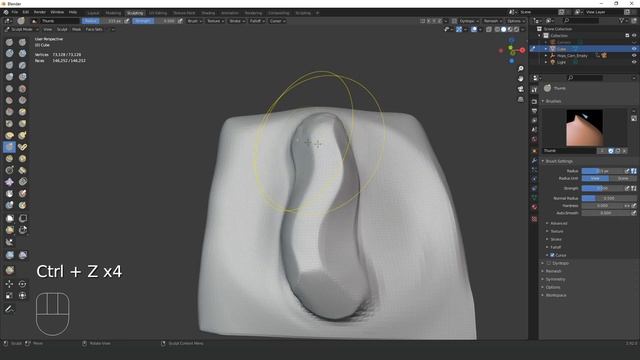Viewport: 640px width, 360px height.
Task: Select the Clay Strips brush
Action: point(22,53)
